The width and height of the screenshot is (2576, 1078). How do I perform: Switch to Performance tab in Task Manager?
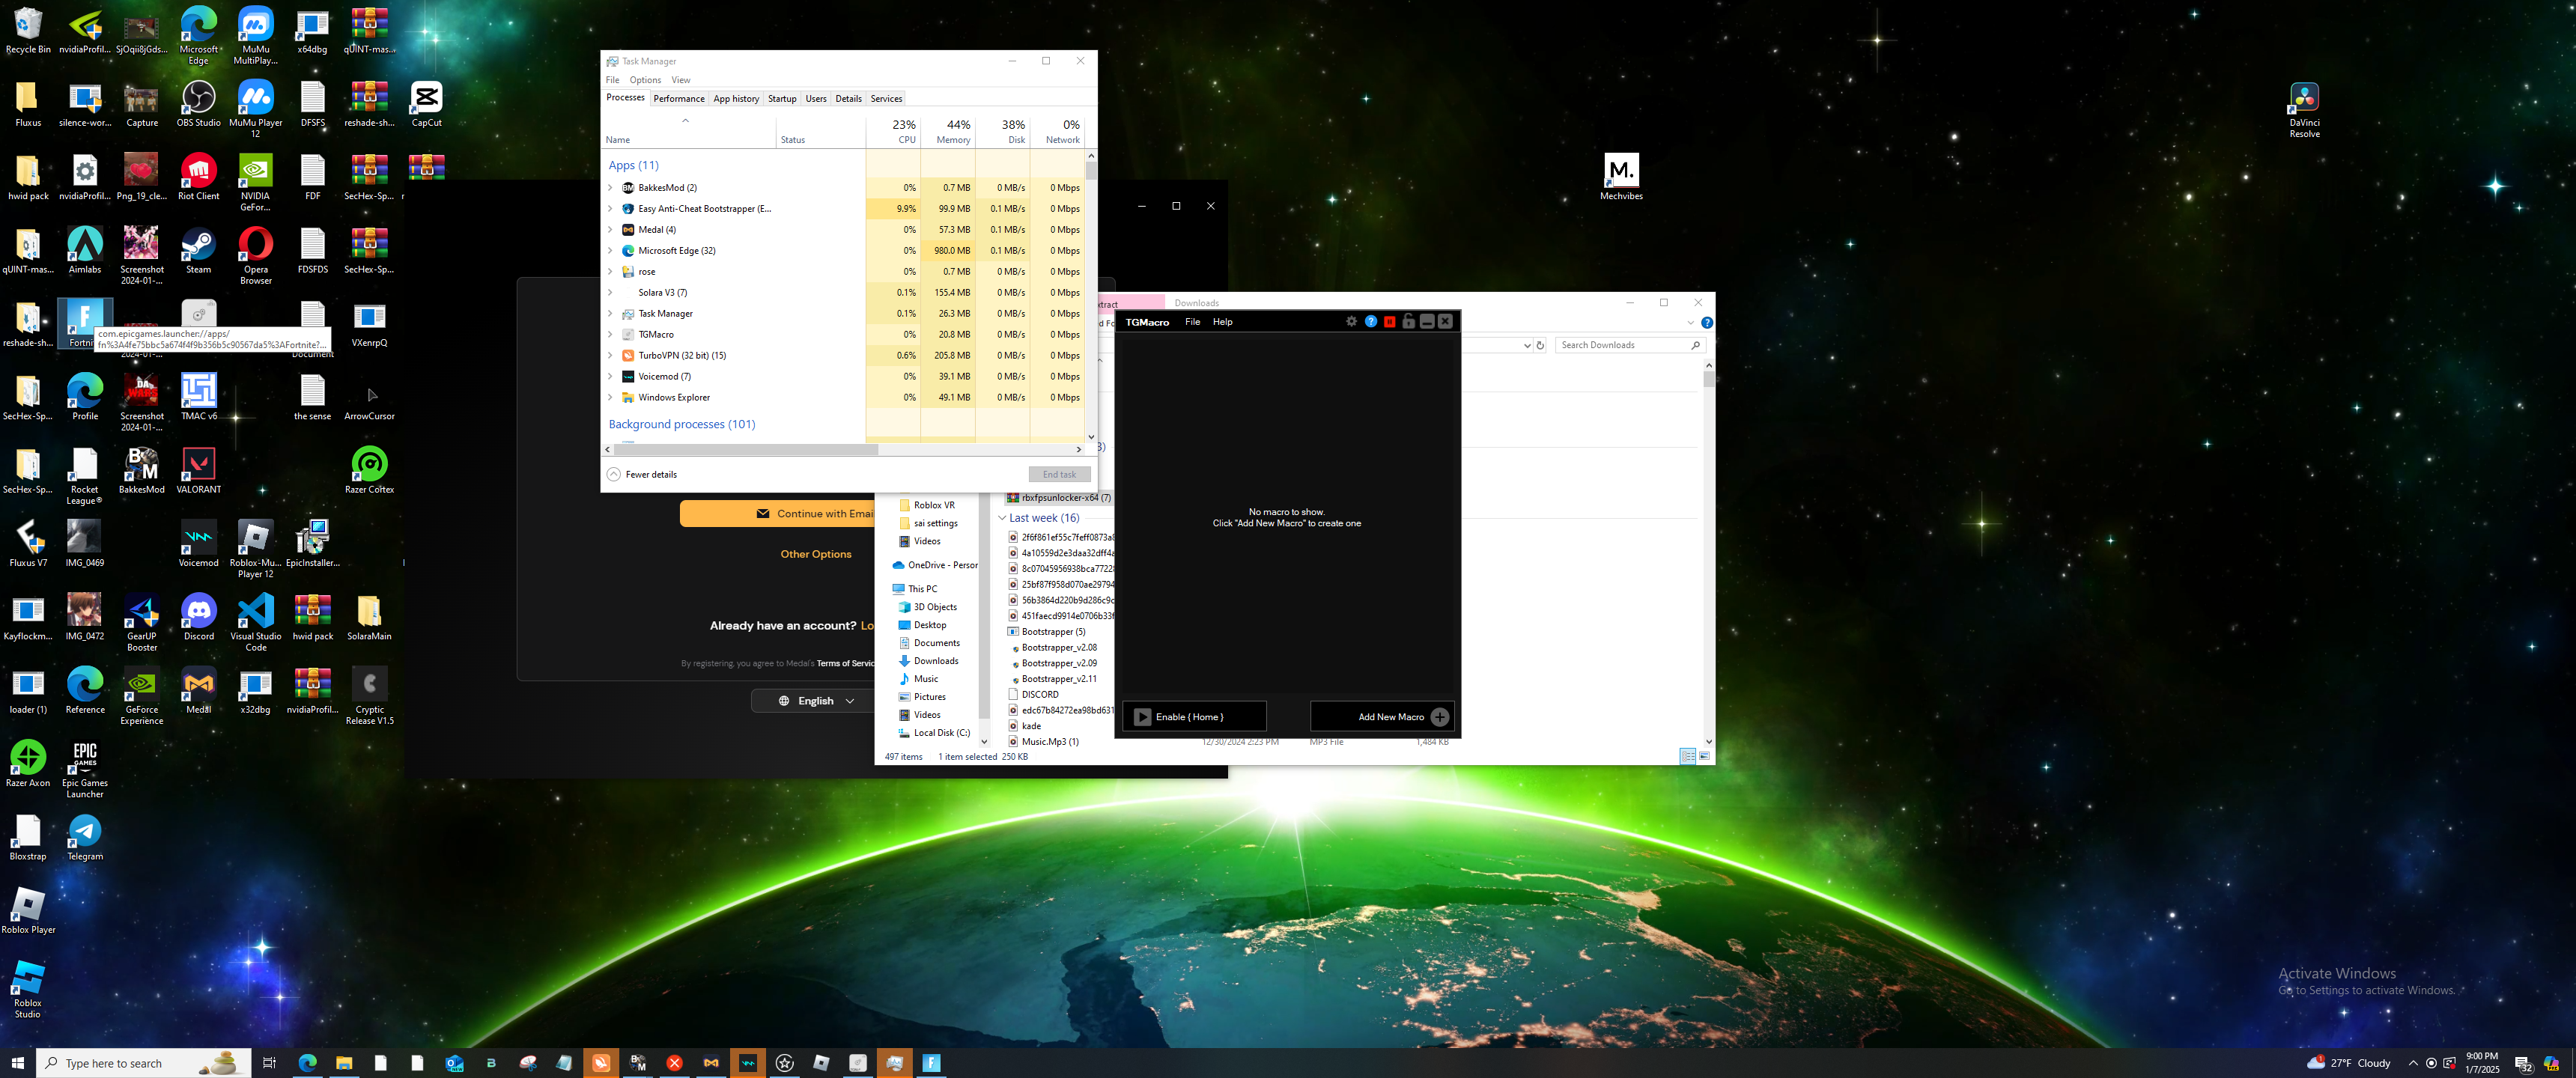pos(678,99)
